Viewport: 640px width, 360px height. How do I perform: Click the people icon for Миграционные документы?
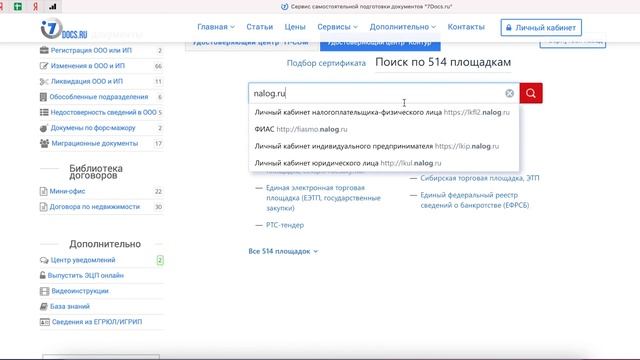[44, 143]
